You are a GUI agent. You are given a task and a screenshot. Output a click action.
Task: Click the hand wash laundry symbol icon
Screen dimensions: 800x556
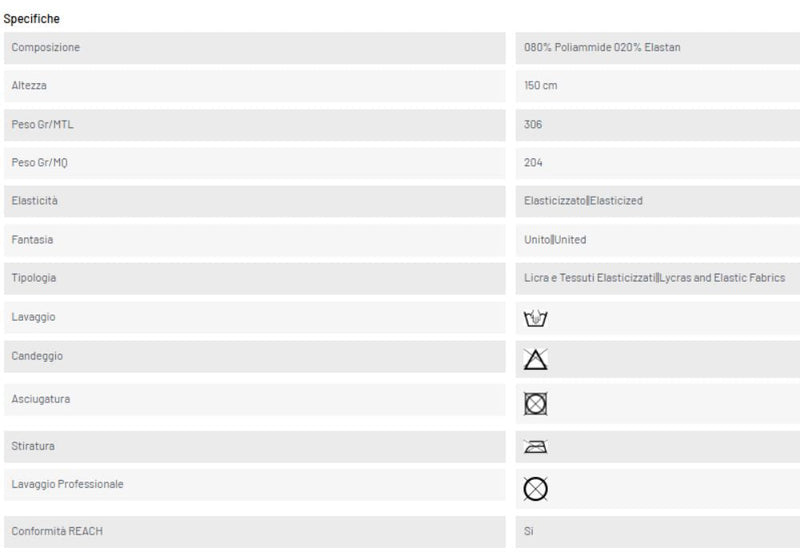(535, 318)
